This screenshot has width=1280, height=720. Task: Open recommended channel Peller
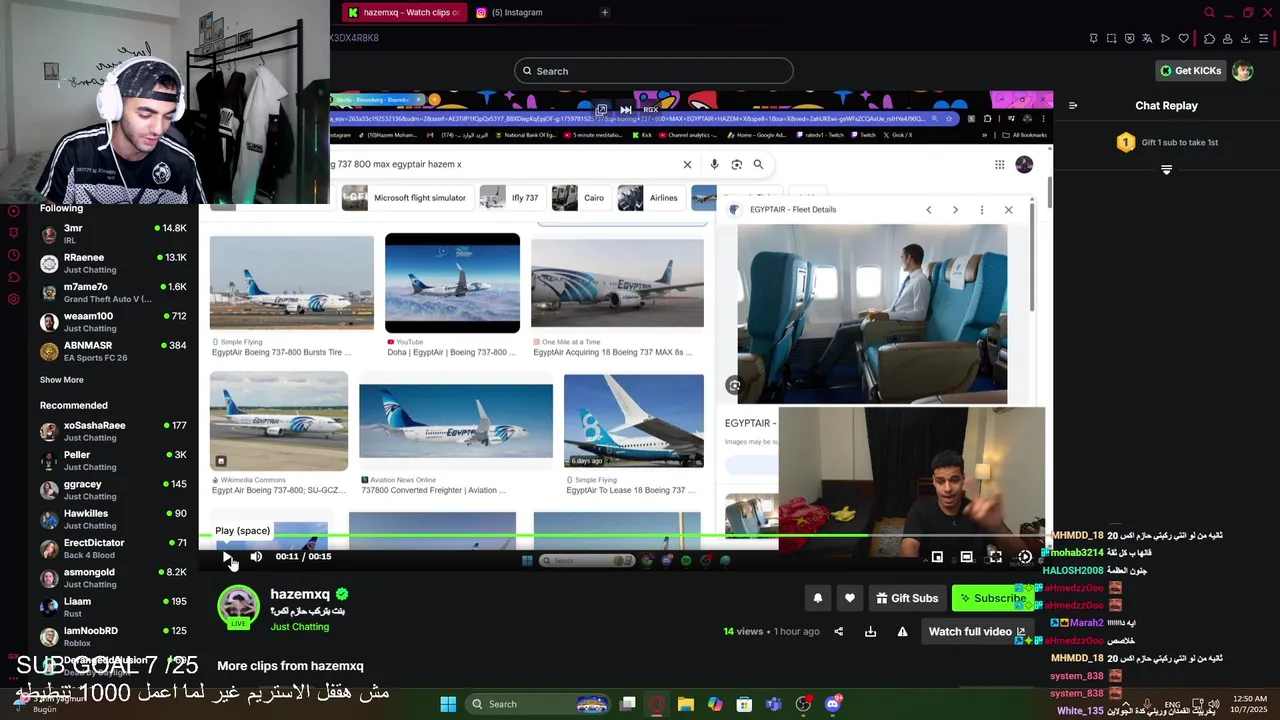tap(113, 461)
